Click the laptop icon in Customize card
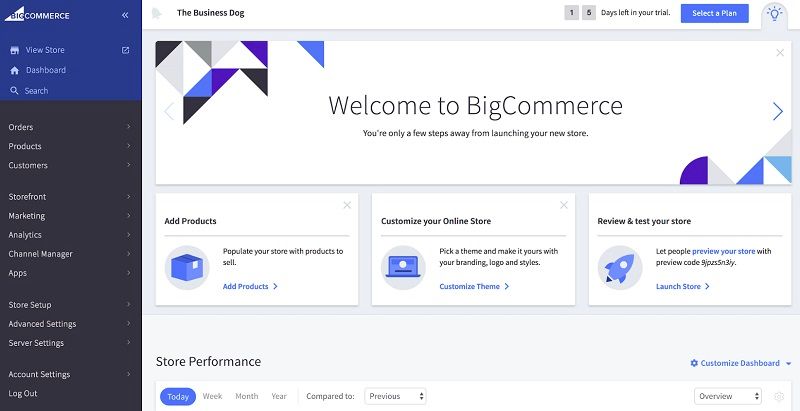 click(x=403, y=268)
